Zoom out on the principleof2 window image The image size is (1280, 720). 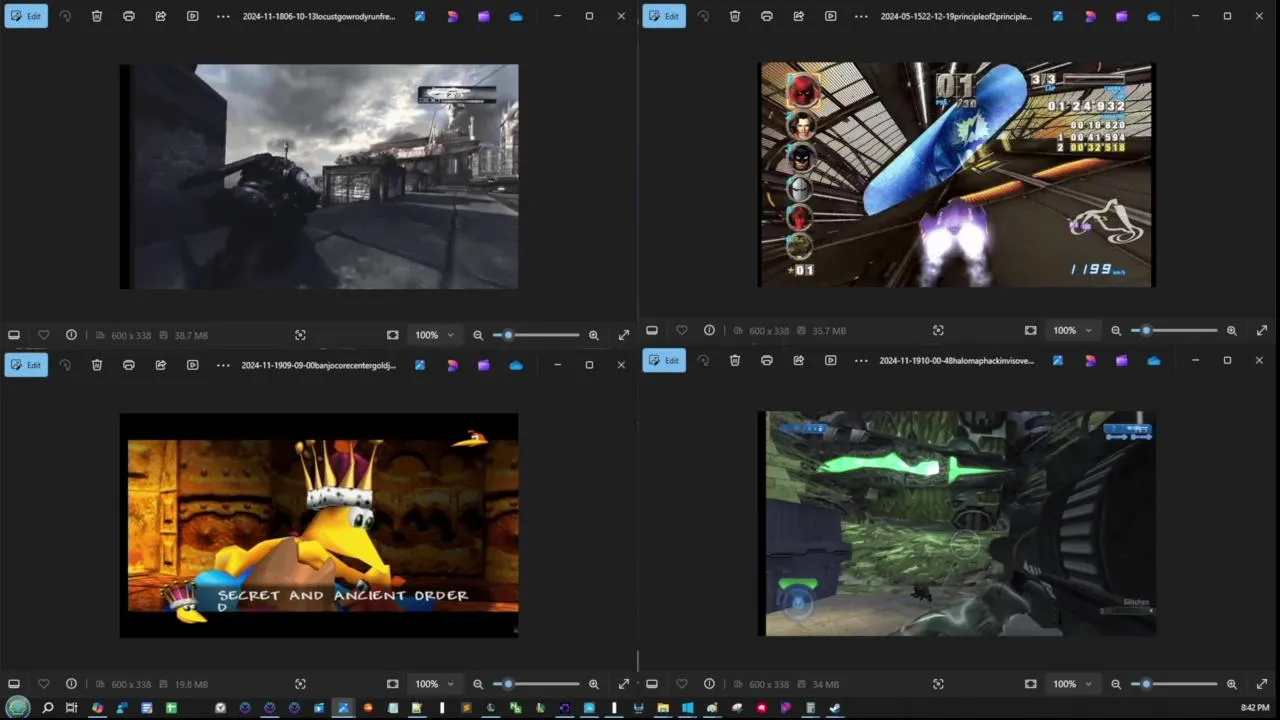coord(1116,330)
